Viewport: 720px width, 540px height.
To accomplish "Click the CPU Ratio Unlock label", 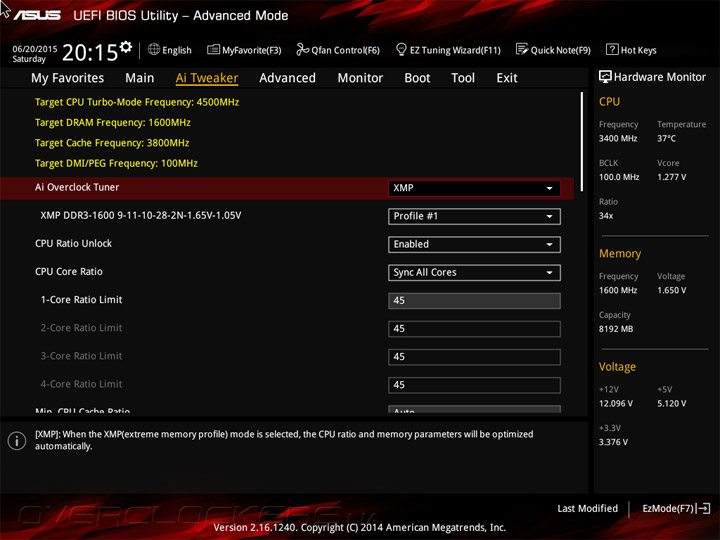I will click(73, 243).
